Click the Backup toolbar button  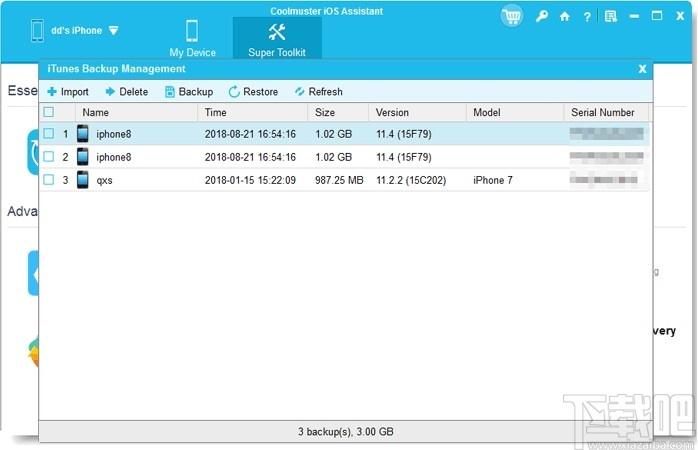pyautogui.click(x=189, y=92)
